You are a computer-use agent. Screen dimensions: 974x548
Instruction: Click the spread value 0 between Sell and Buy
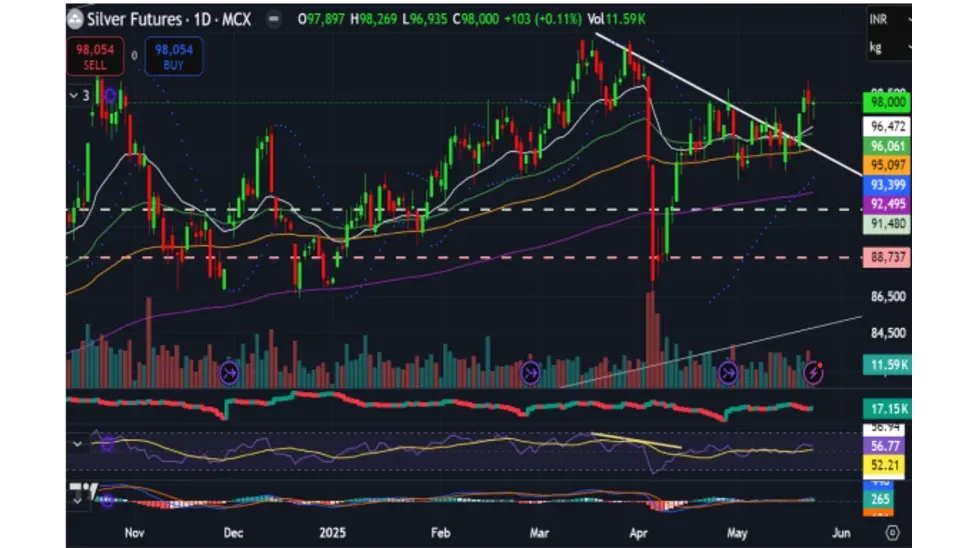tap(134, 56)
